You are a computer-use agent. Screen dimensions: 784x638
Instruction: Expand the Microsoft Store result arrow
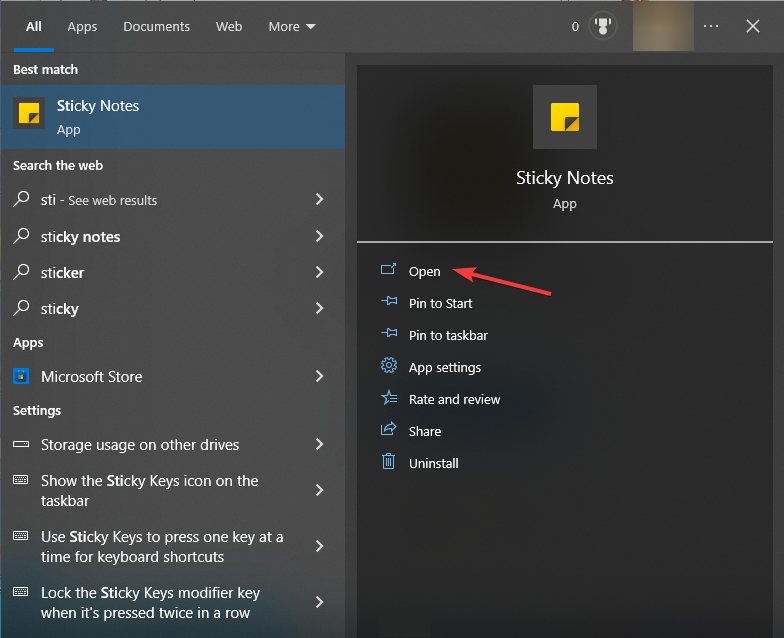[320, 376]
